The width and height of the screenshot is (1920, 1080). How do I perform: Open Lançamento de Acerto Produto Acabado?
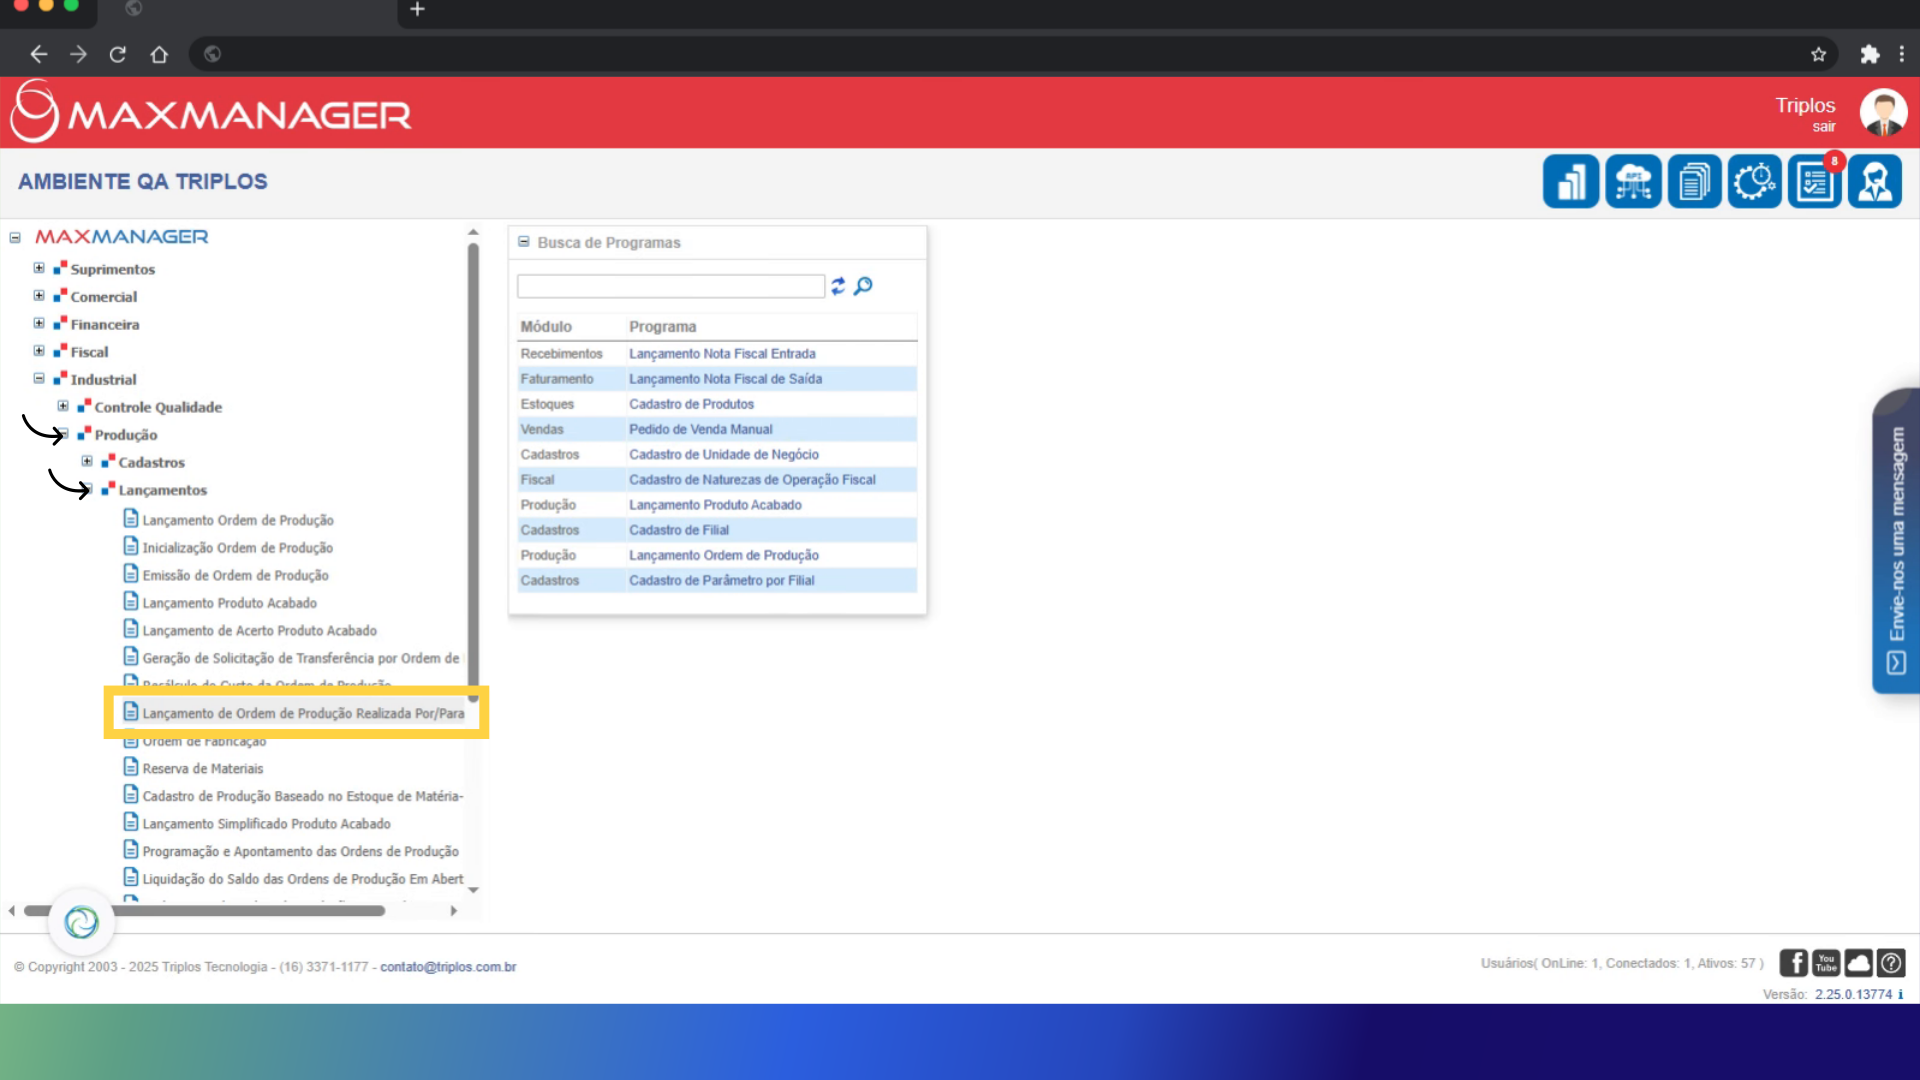point(259,631)
